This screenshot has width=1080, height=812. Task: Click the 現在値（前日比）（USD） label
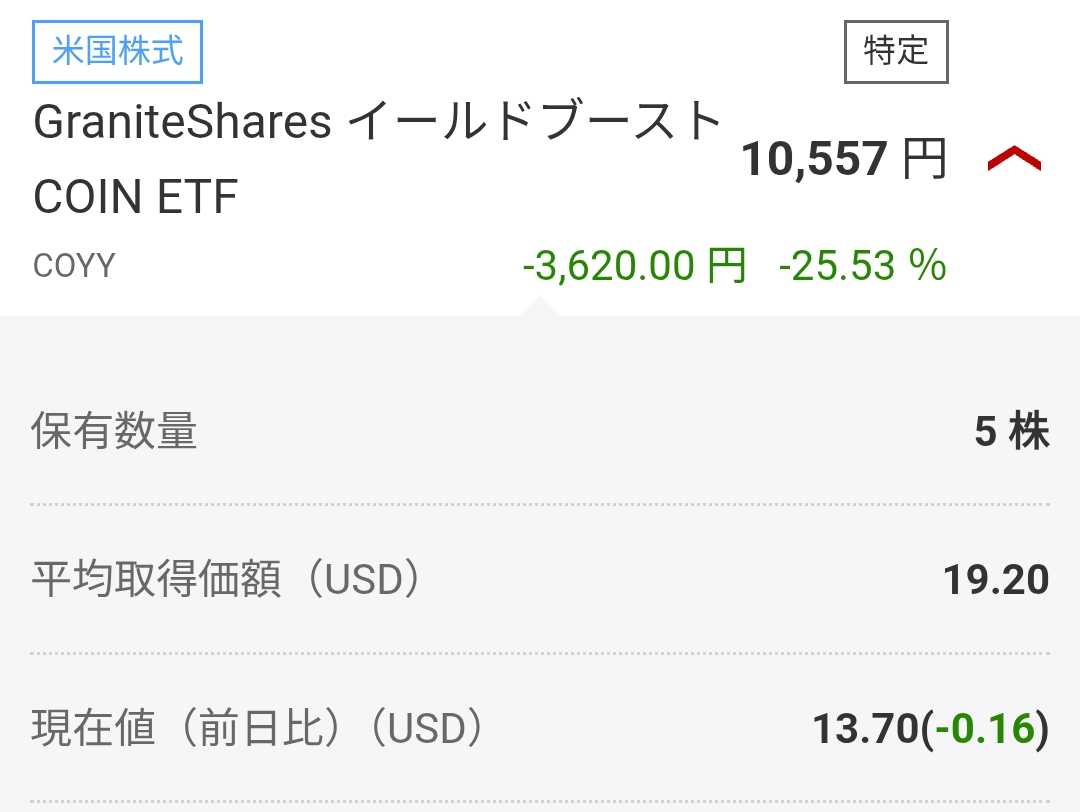point(258,729)
